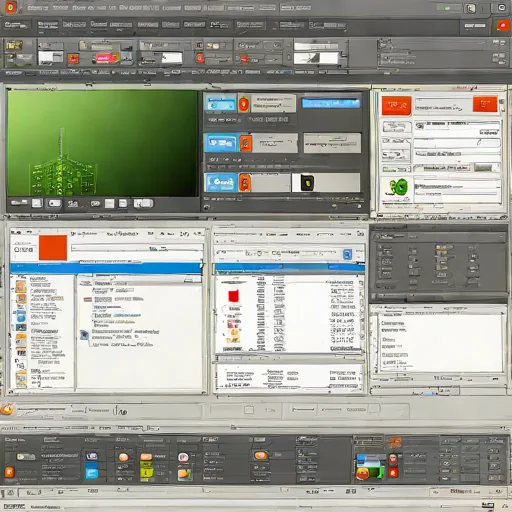Click the lower red round icon beside the landscape thumbnail
Screen dimensions: 512x512
pos(393,473)
